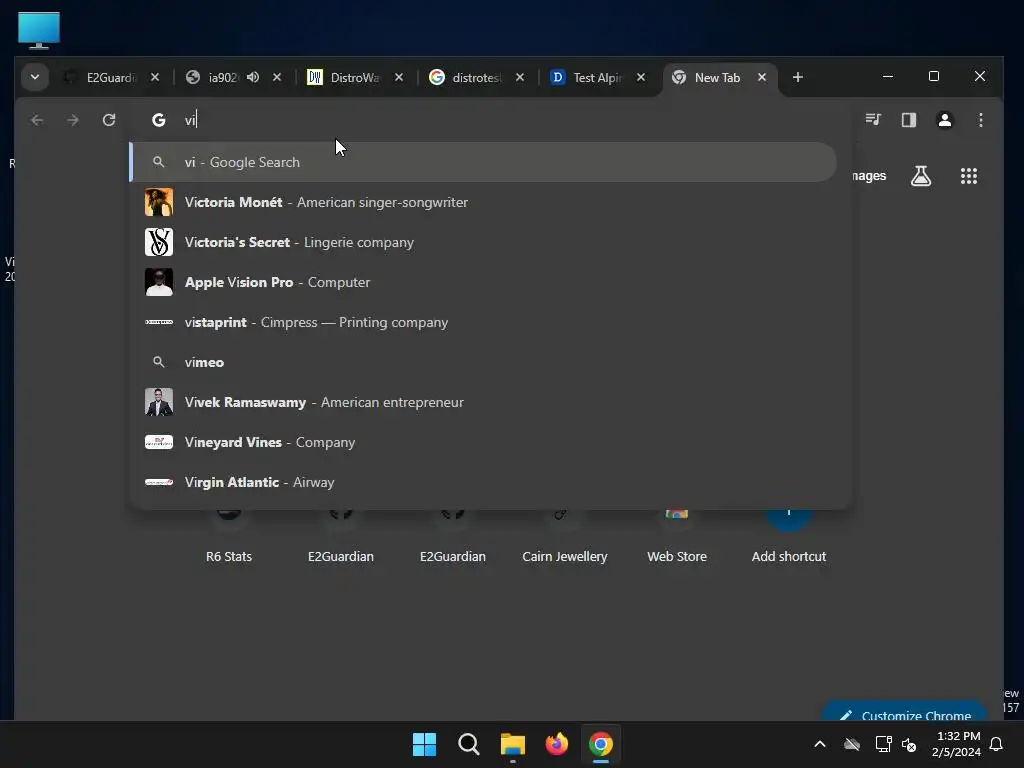1024x768 pixels.
Task: Select the Victoria Monét suggestion
Action: point(483,202)
